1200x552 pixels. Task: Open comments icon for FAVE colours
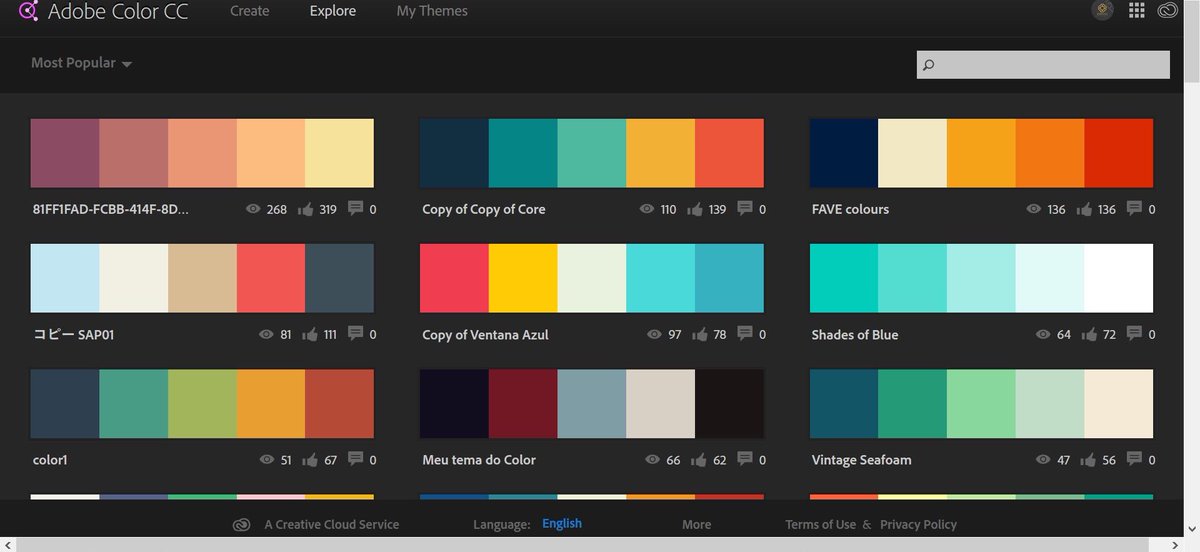coord(1135,208)
